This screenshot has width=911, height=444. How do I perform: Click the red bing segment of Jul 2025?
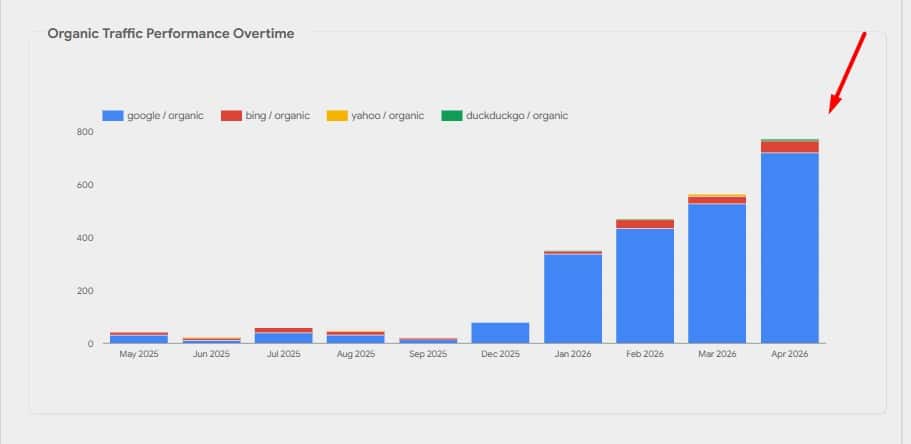[x=284, y=330]
